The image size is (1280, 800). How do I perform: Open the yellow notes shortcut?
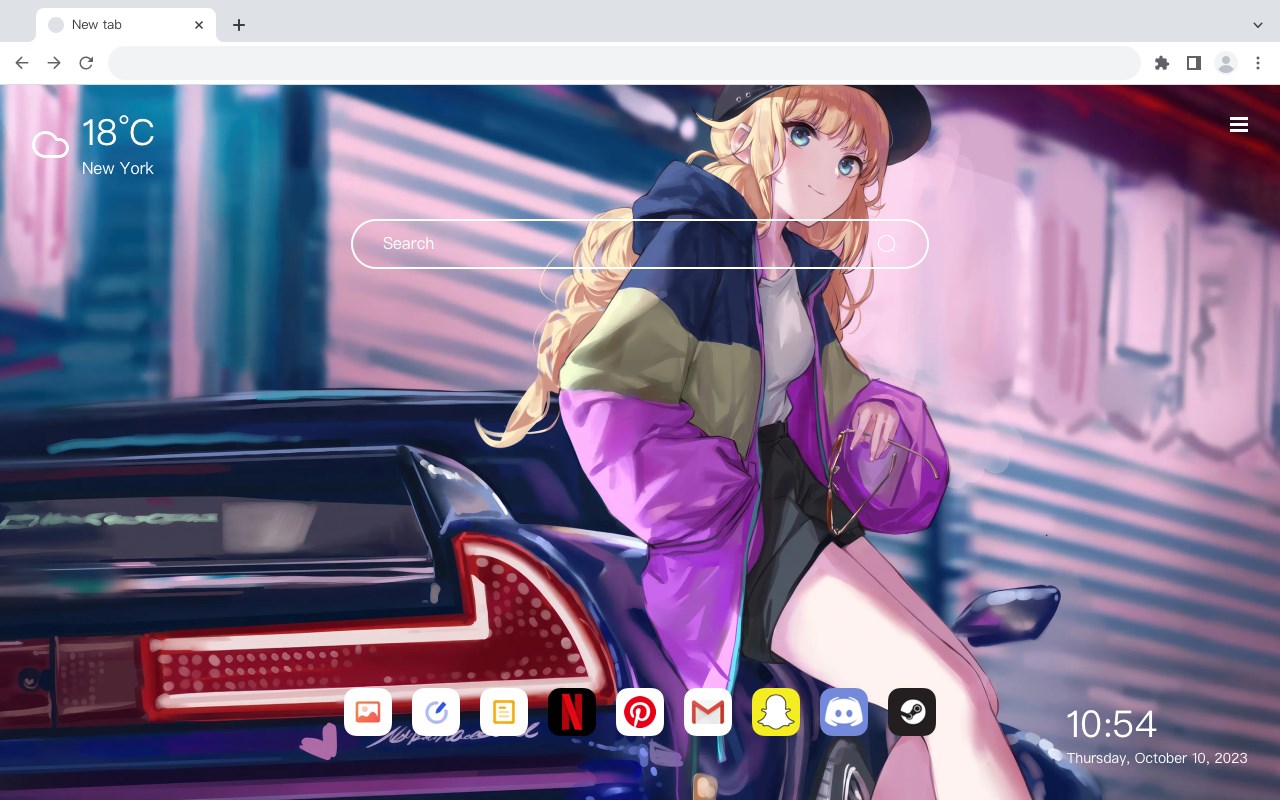[x=504, y=712]
